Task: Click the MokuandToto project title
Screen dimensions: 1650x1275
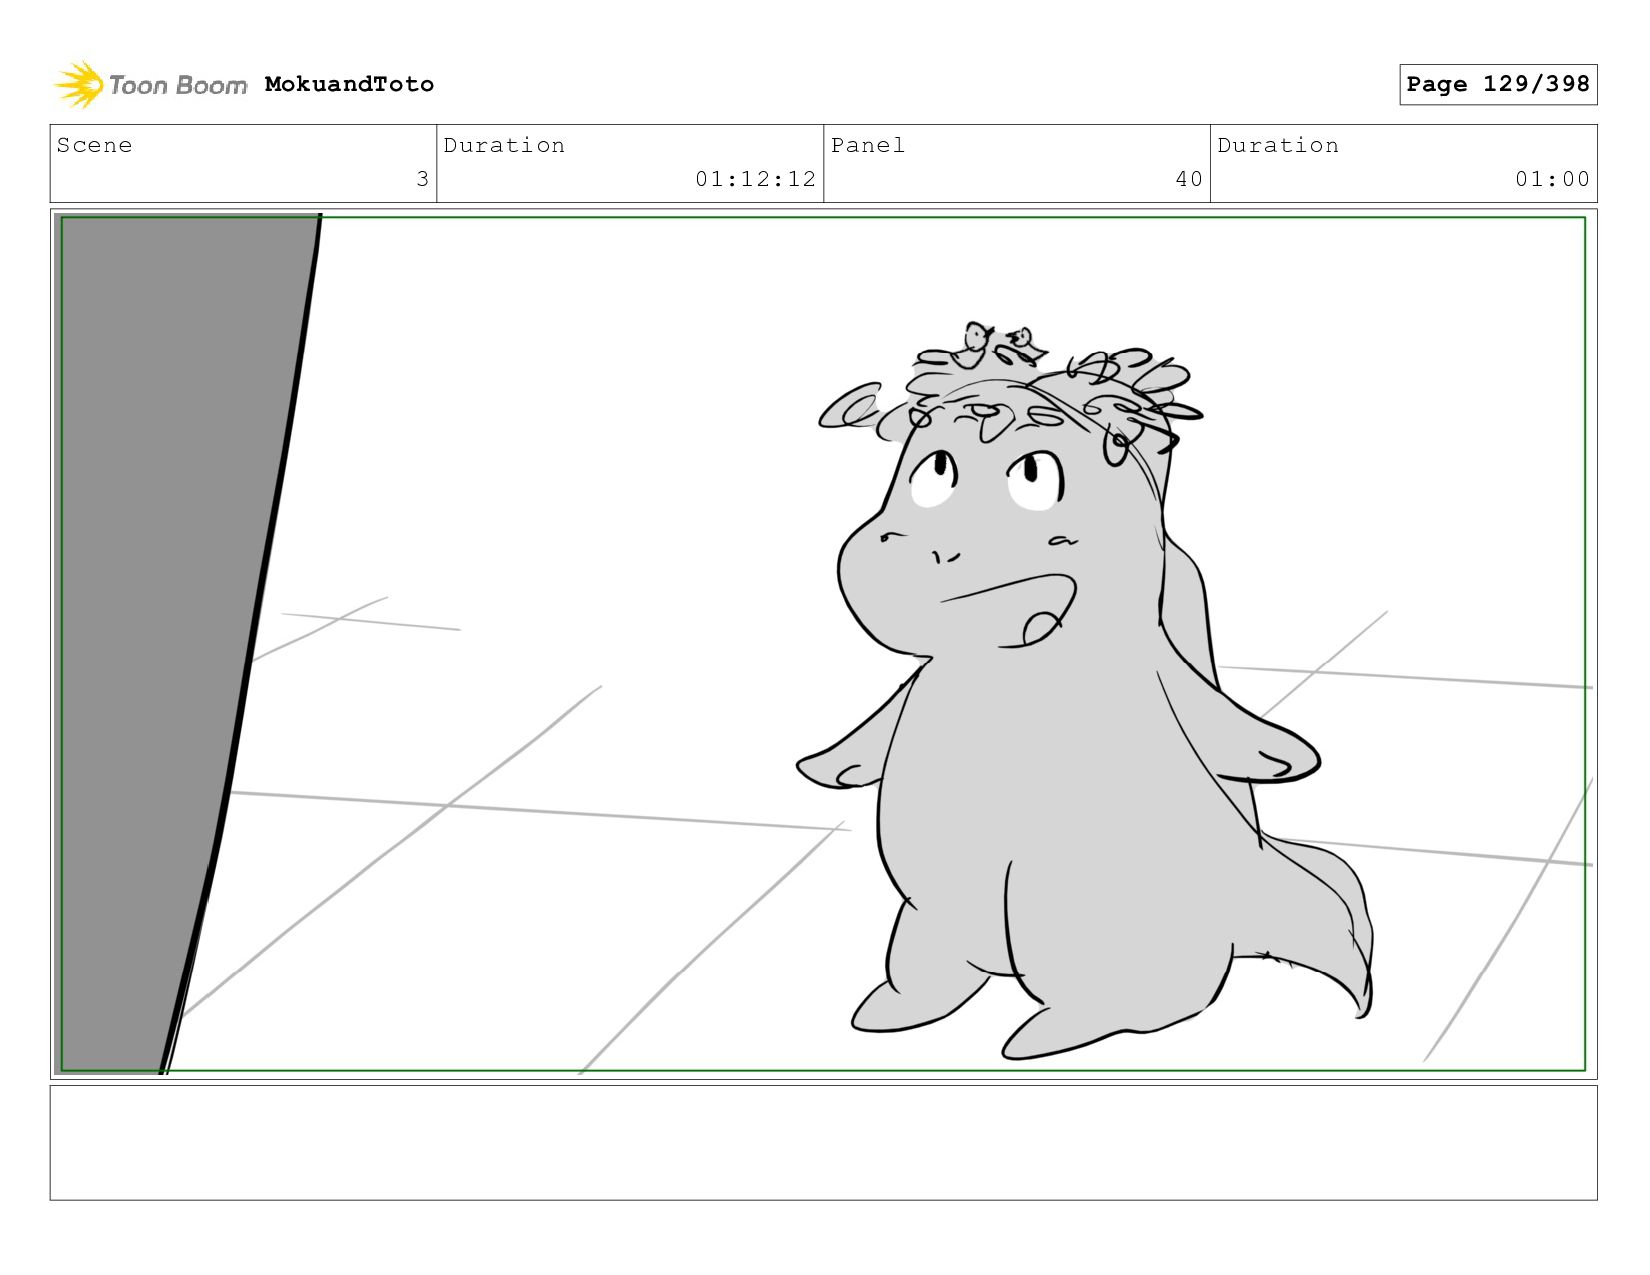Action: 349,84
